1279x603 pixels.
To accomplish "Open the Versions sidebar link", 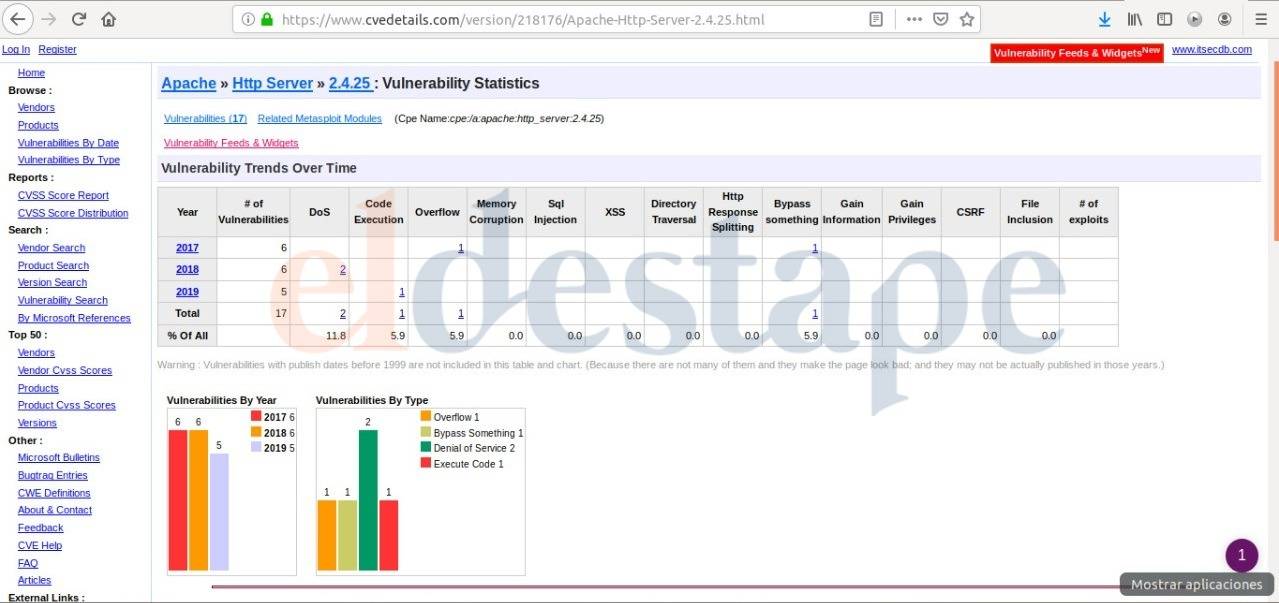I will (x=37, y=423).
